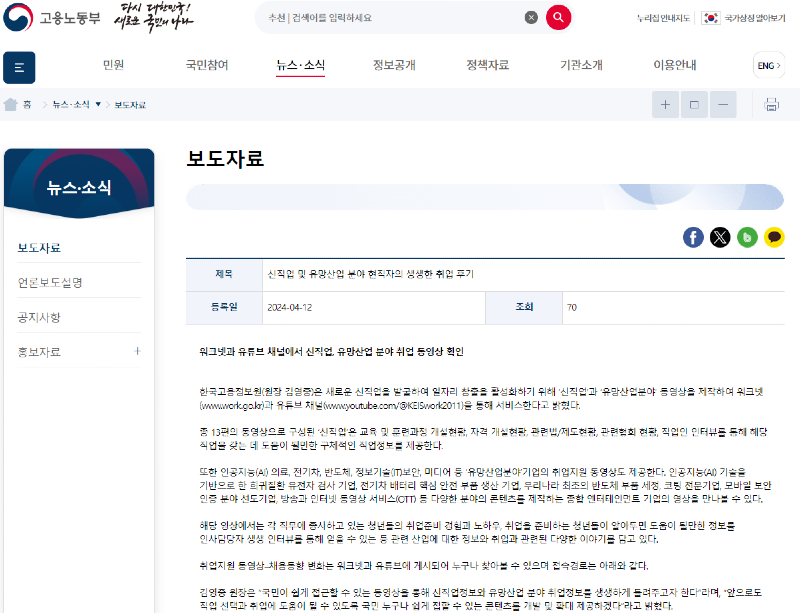Screen dimensions: 800x613
Task: Click the 등록일 label cell
Action: point(224,307)
